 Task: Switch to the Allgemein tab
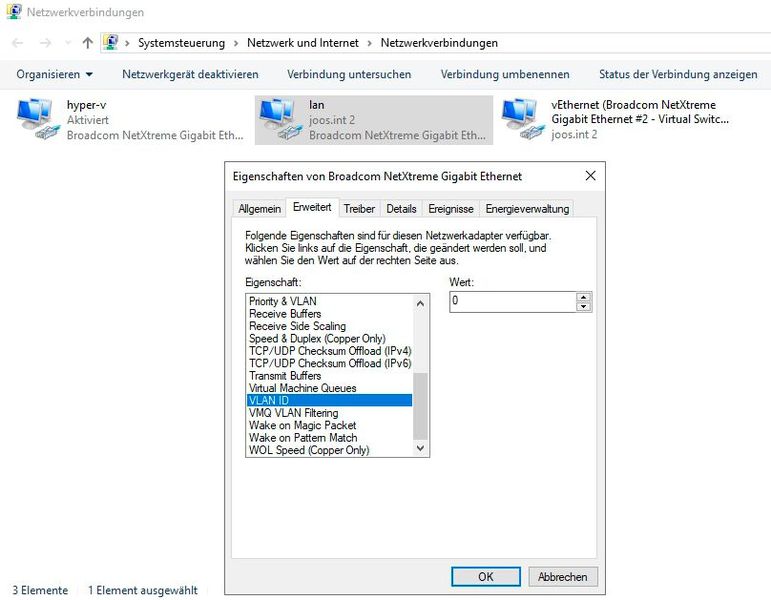tap(260, 209)
